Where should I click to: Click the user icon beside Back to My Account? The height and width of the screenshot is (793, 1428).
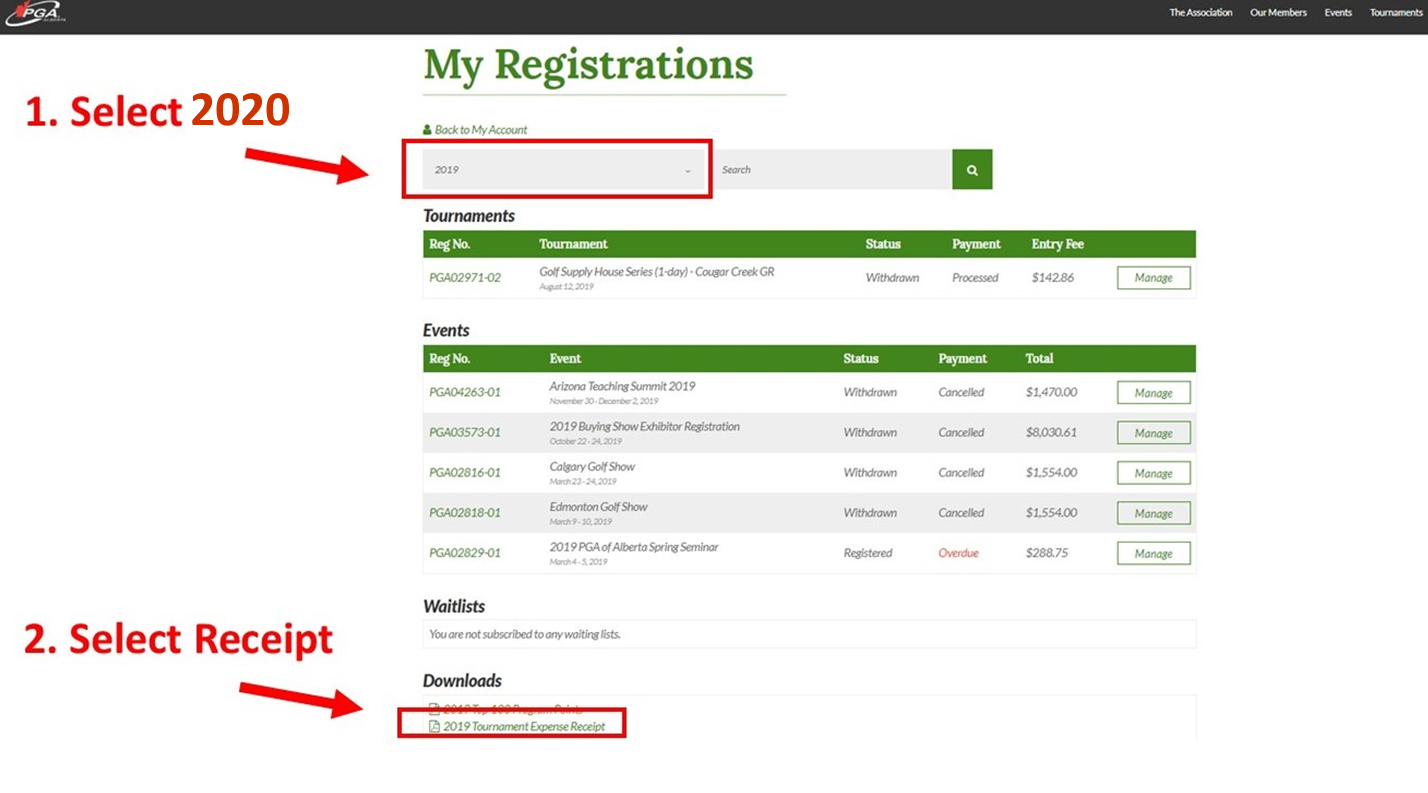point(428,130)
